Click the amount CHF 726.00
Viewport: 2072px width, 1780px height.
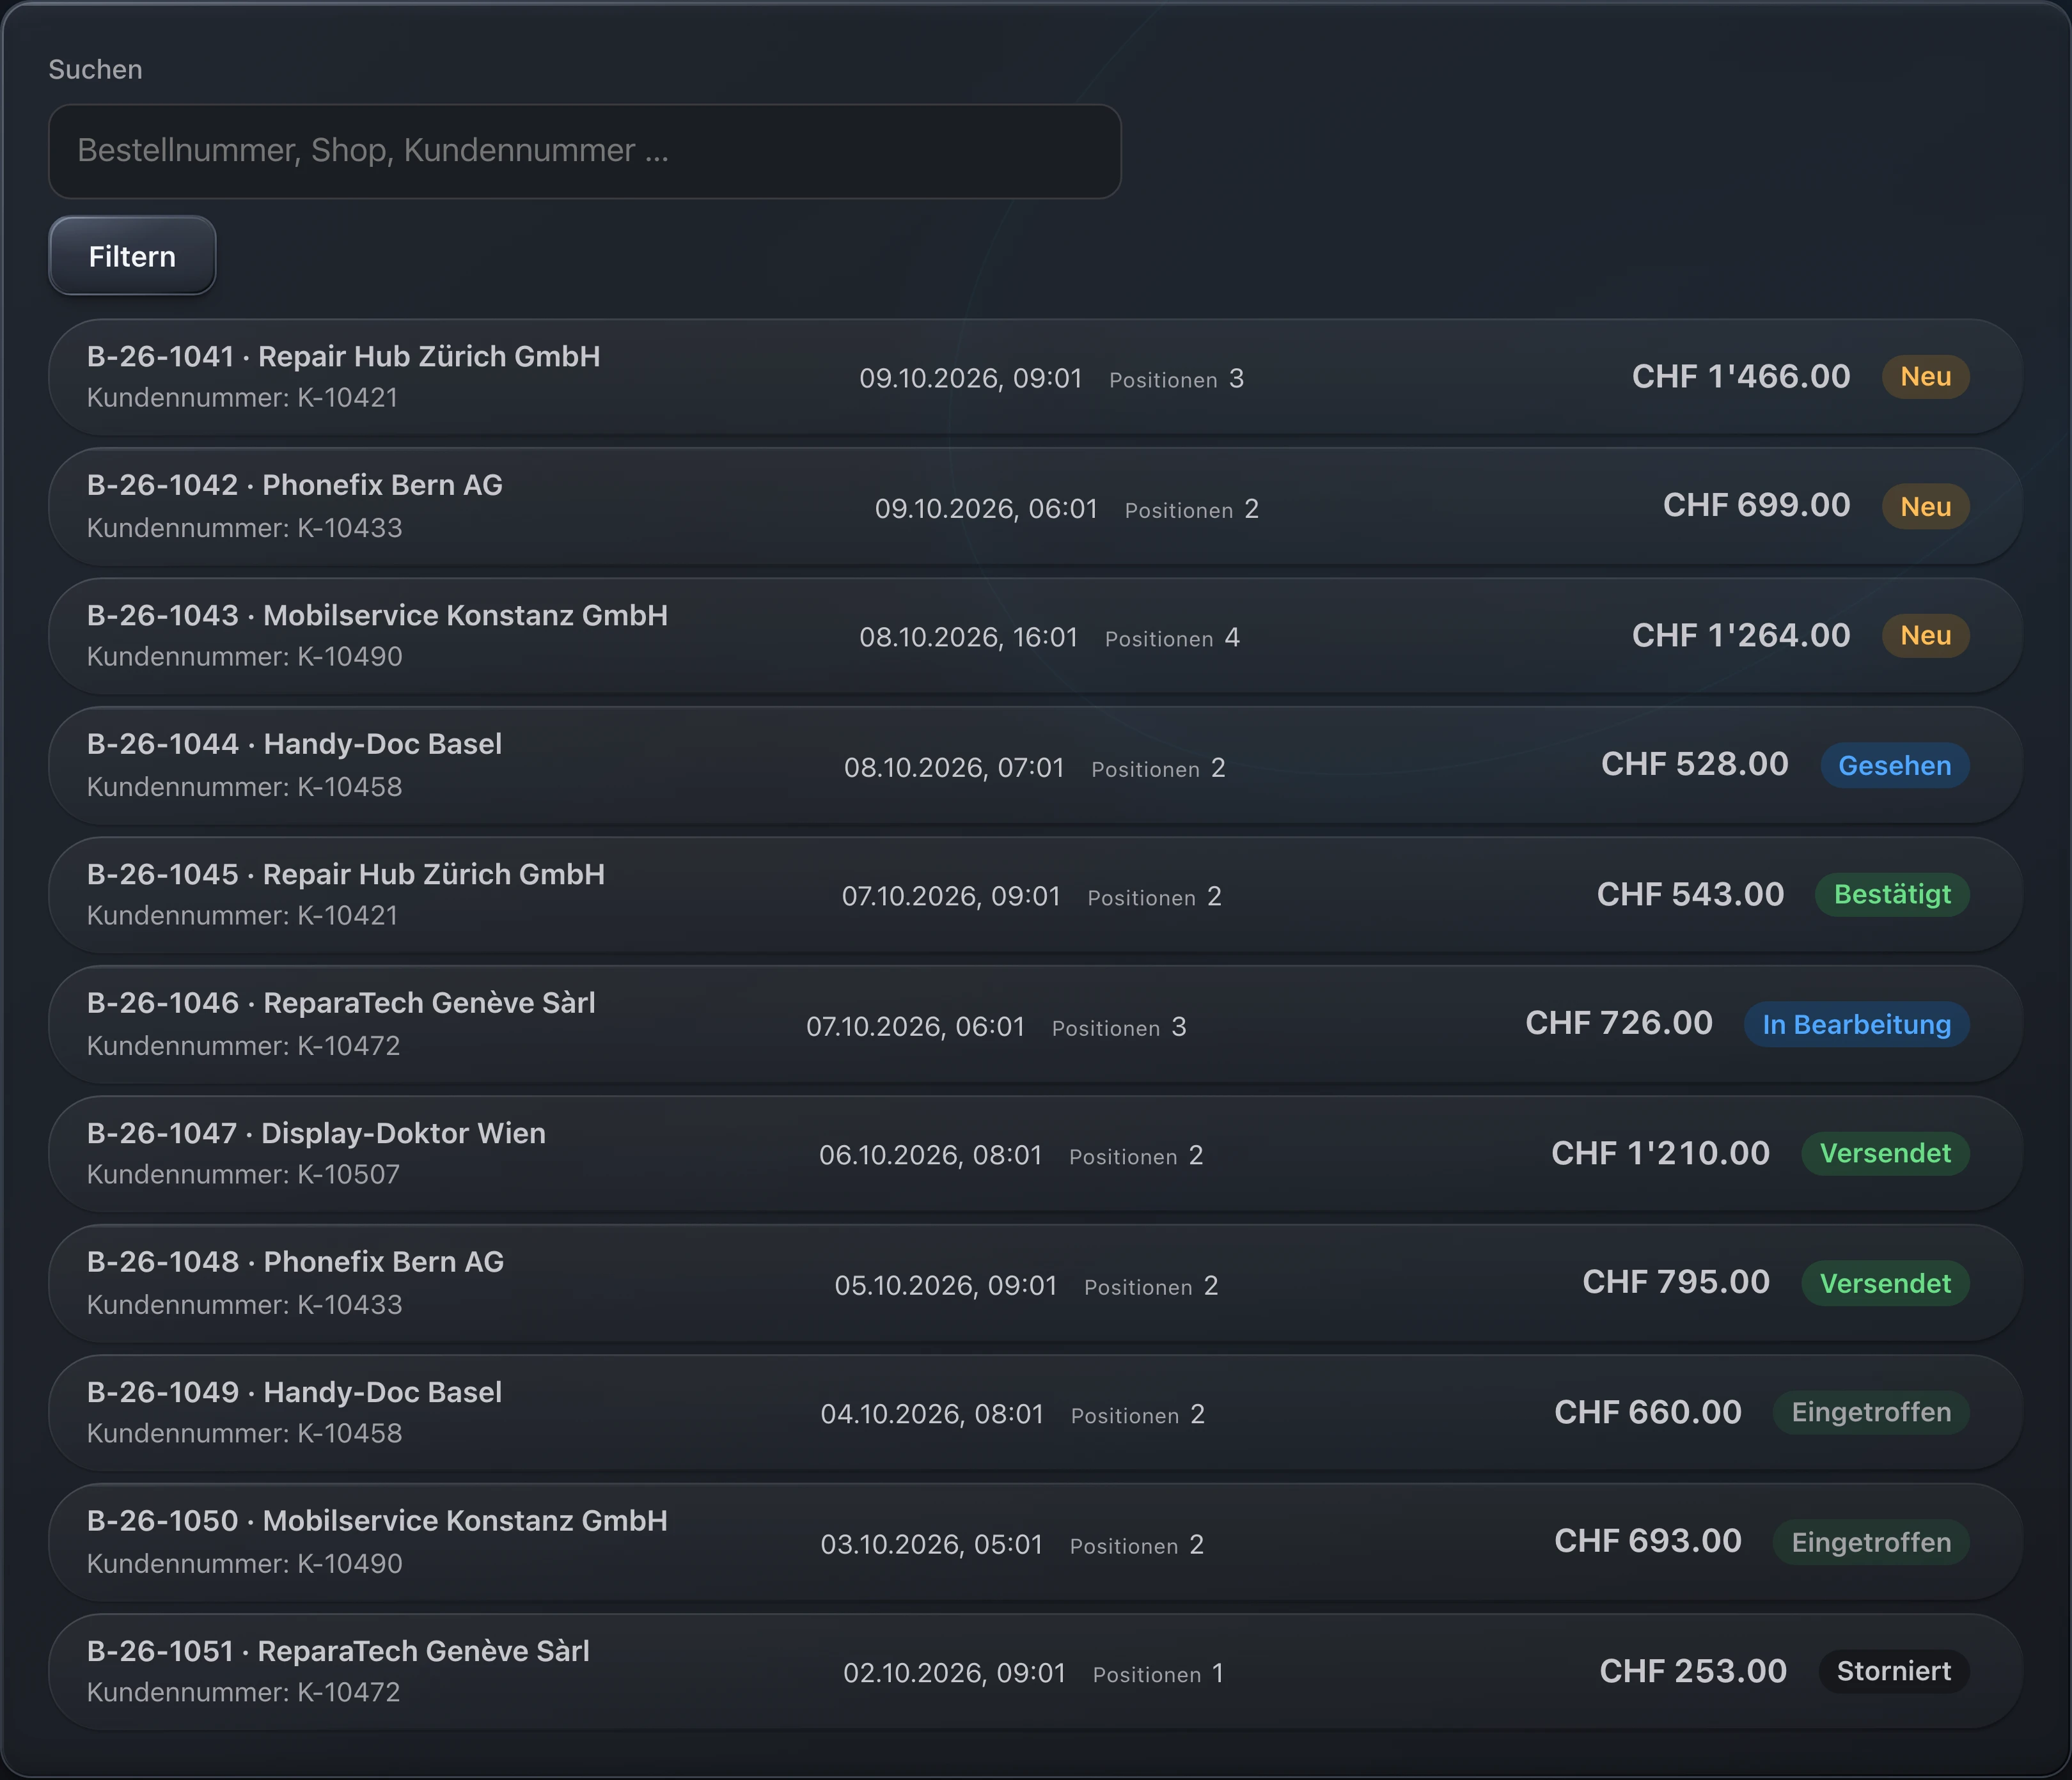[x=1618, y=1023]
